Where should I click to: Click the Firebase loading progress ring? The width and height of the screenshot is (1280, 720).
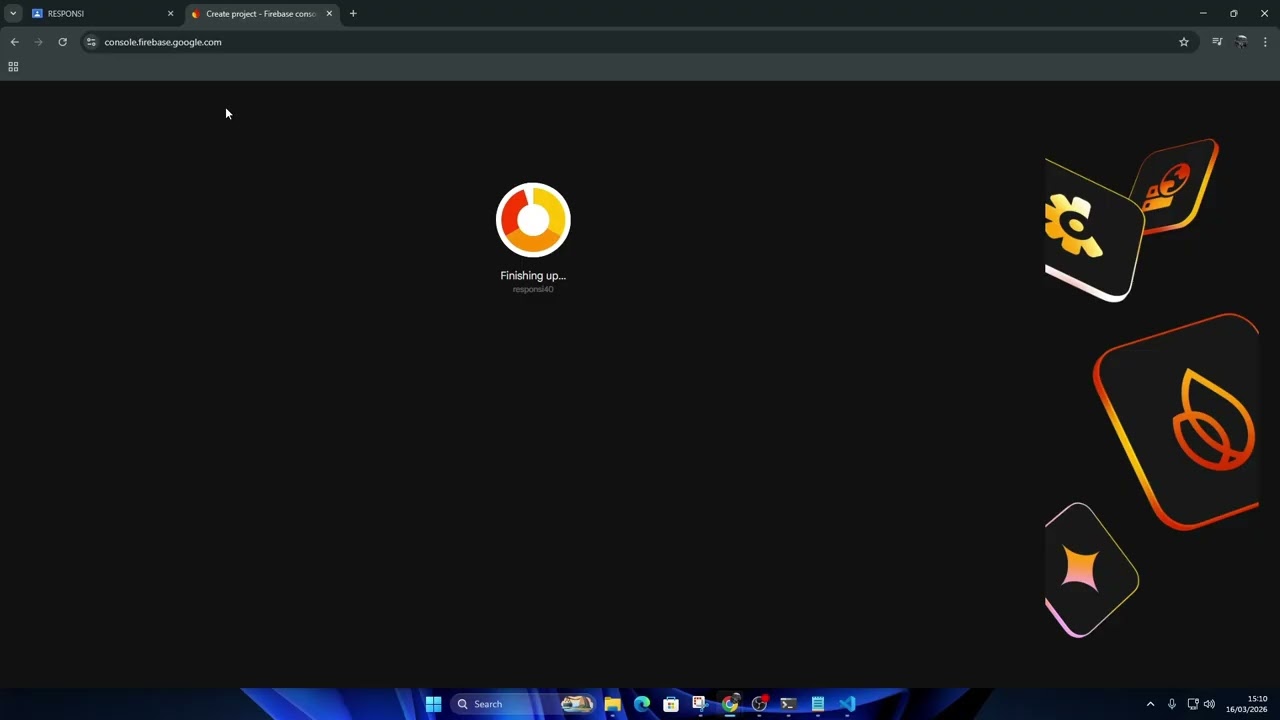(x=533, y=220)
